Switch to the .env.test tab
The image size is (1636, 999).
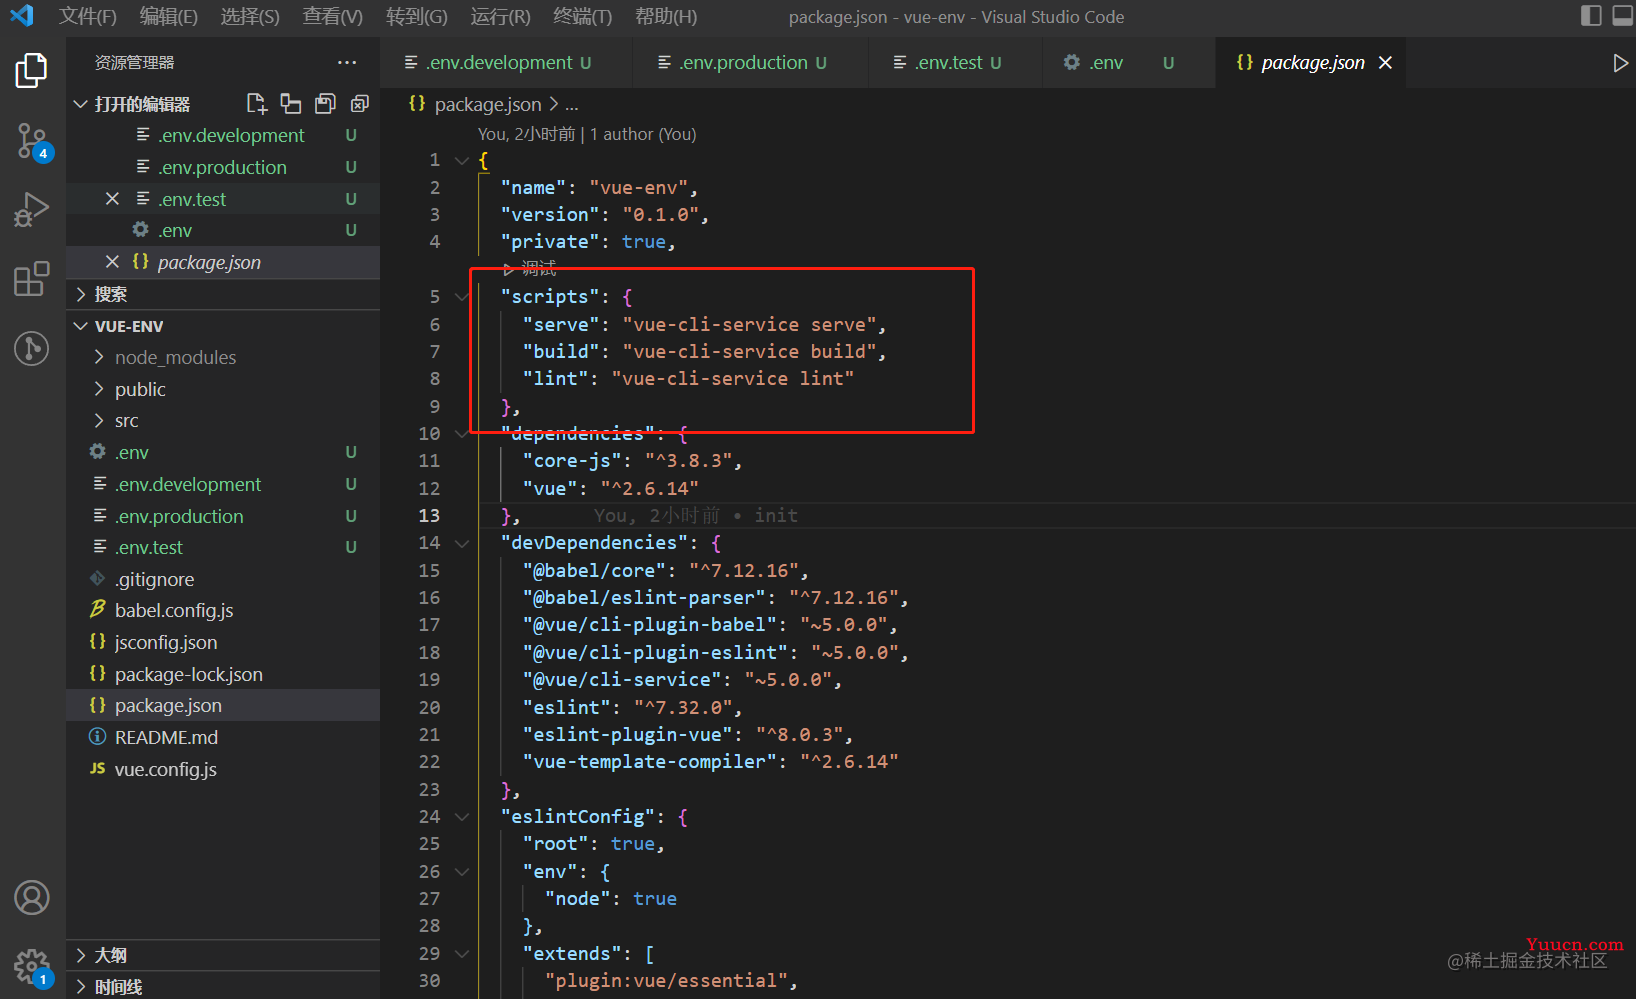953,63
